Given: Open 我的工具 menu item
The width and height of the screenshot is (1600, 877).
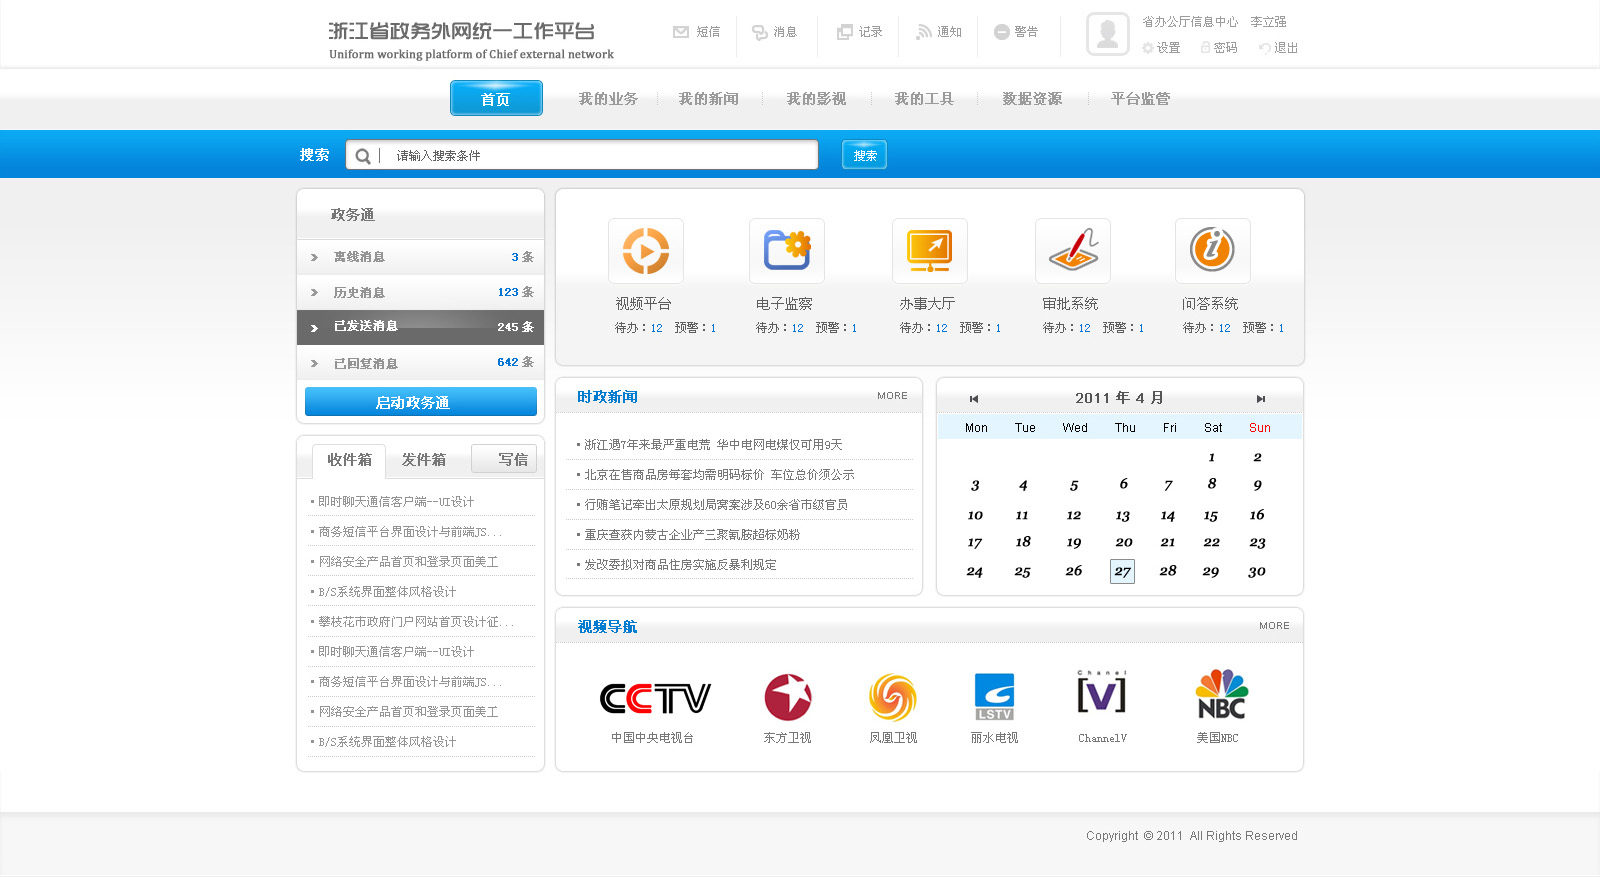Looking at the screenshot, I should pos(924,99).
